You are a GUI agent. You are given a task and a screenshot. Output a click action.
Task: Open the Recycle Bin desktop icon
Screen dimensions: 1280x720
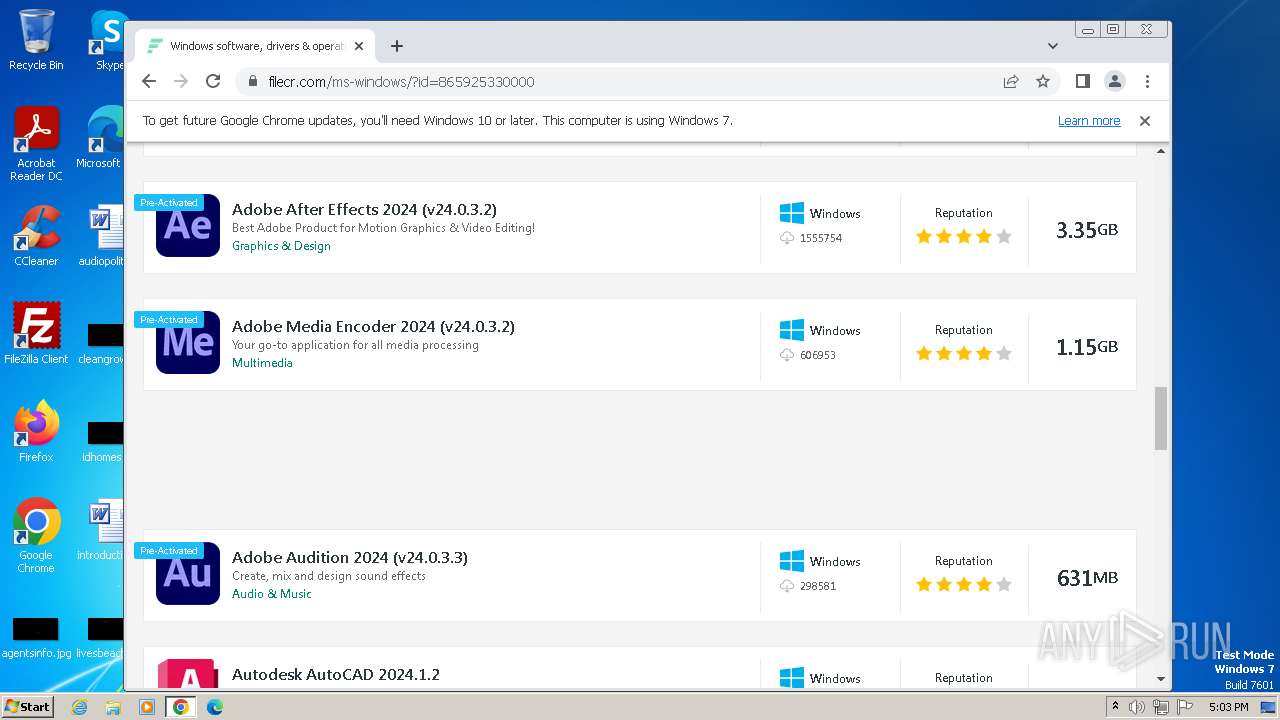pos(36,40)
